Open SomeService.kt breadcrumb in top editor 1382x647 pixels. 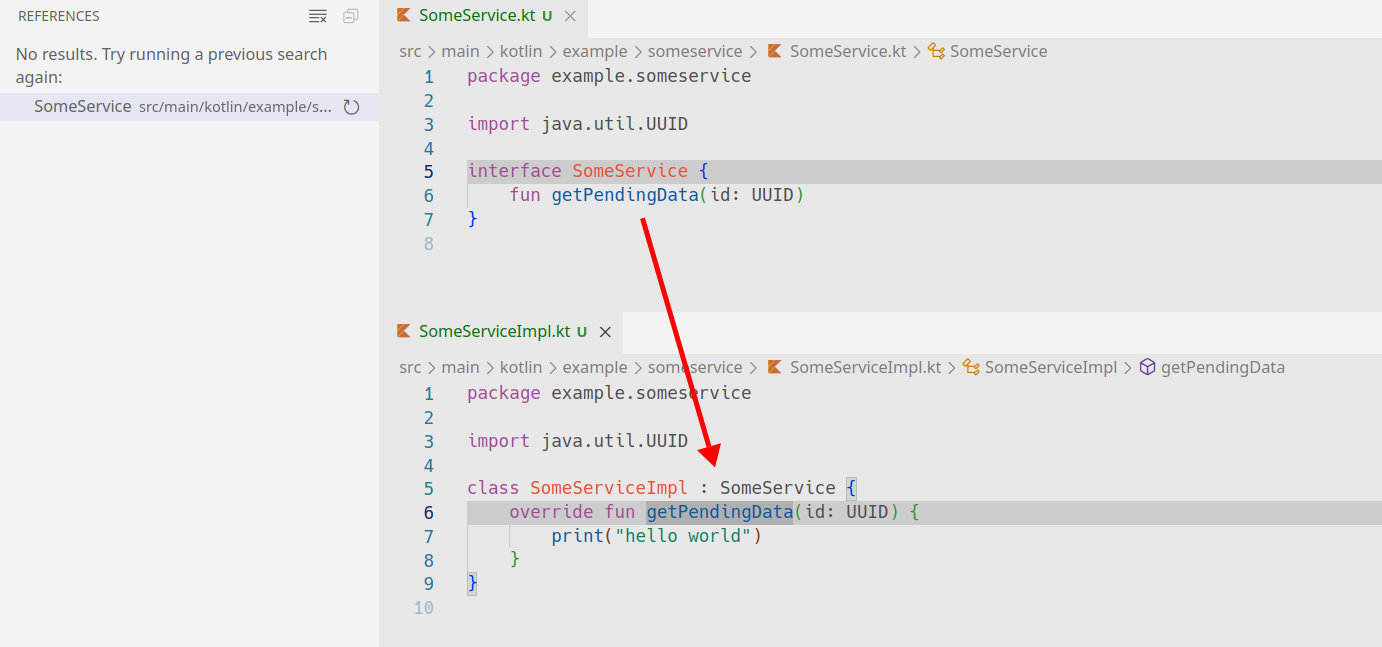click(848, 51)
